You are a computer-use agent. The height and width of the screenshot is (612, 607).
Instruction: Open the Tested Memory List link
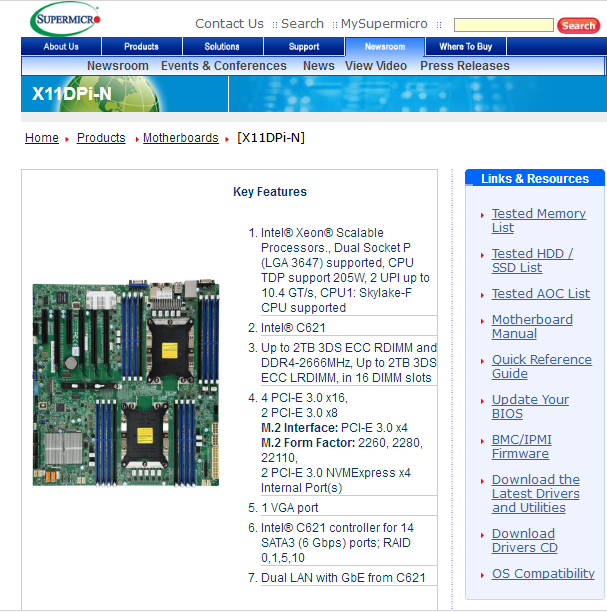538,221
